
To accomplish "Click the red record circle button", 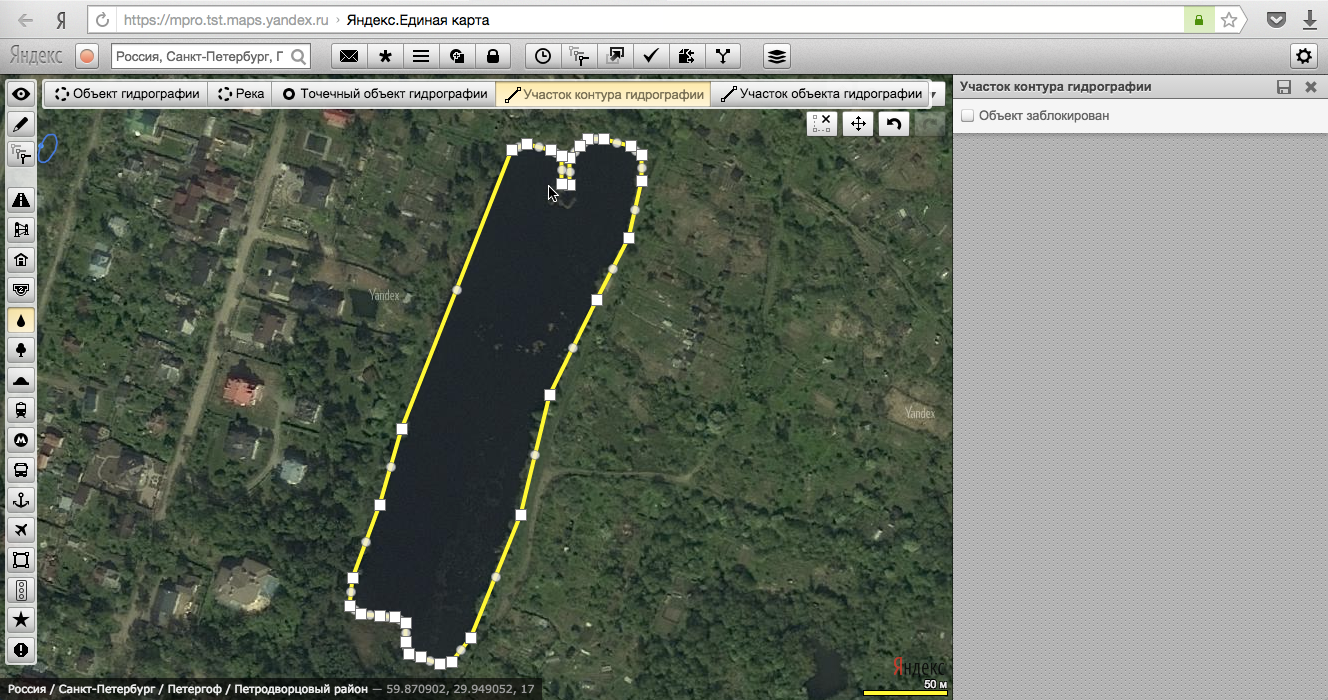I will point(88,56).
